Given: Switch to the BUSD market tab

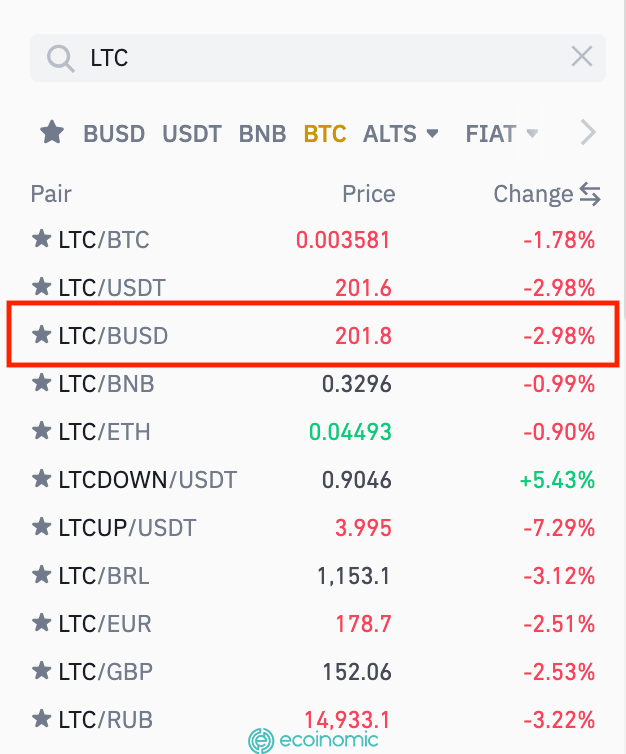Looking at the screenshot, I should click(114, 133).
